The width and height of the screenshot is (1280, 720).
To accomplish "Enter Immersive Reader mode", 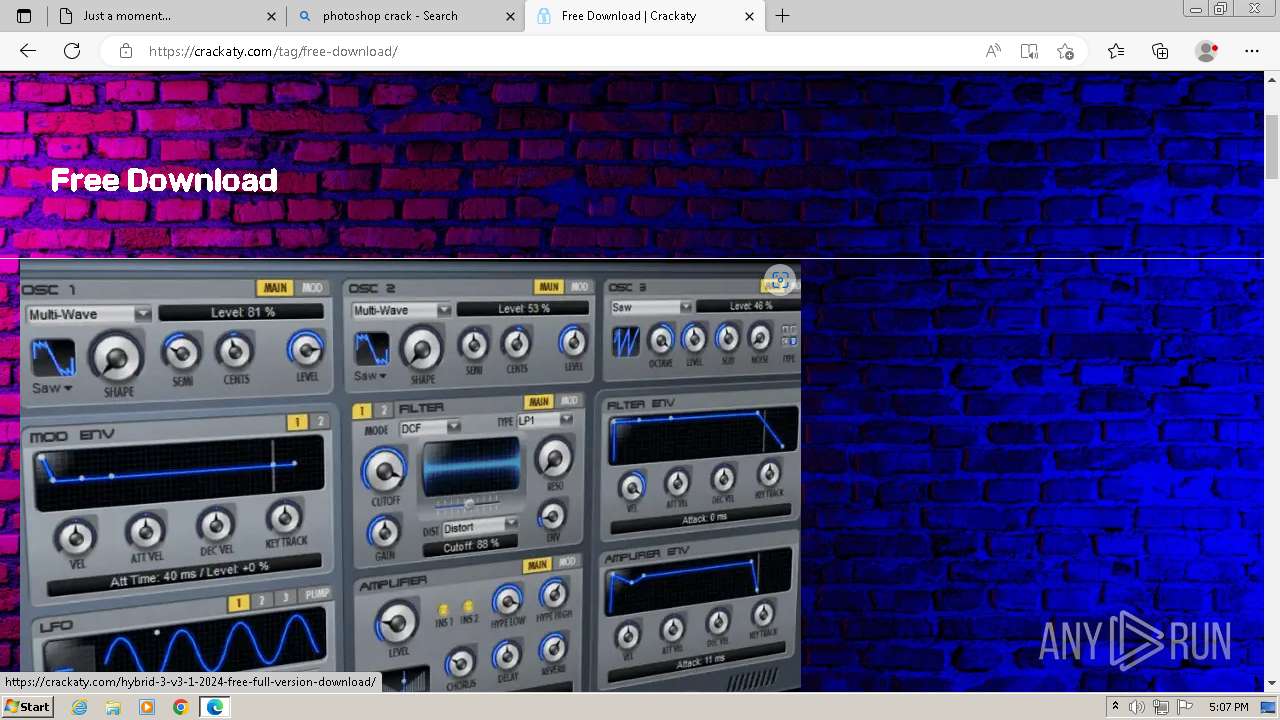I will [1029, 51].
